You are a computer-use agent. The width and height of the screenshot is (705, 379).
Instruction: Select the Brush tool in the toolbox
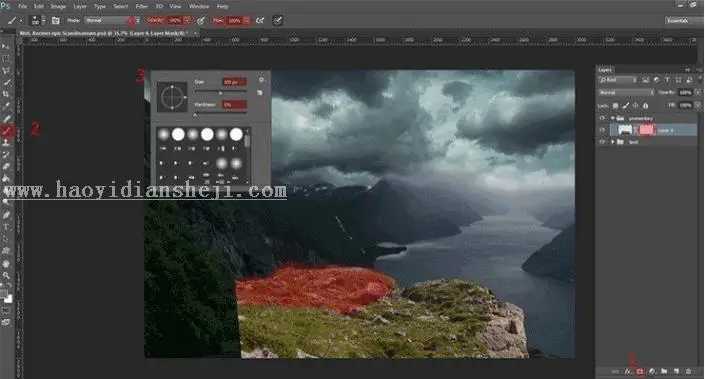[x=7, y=130]
